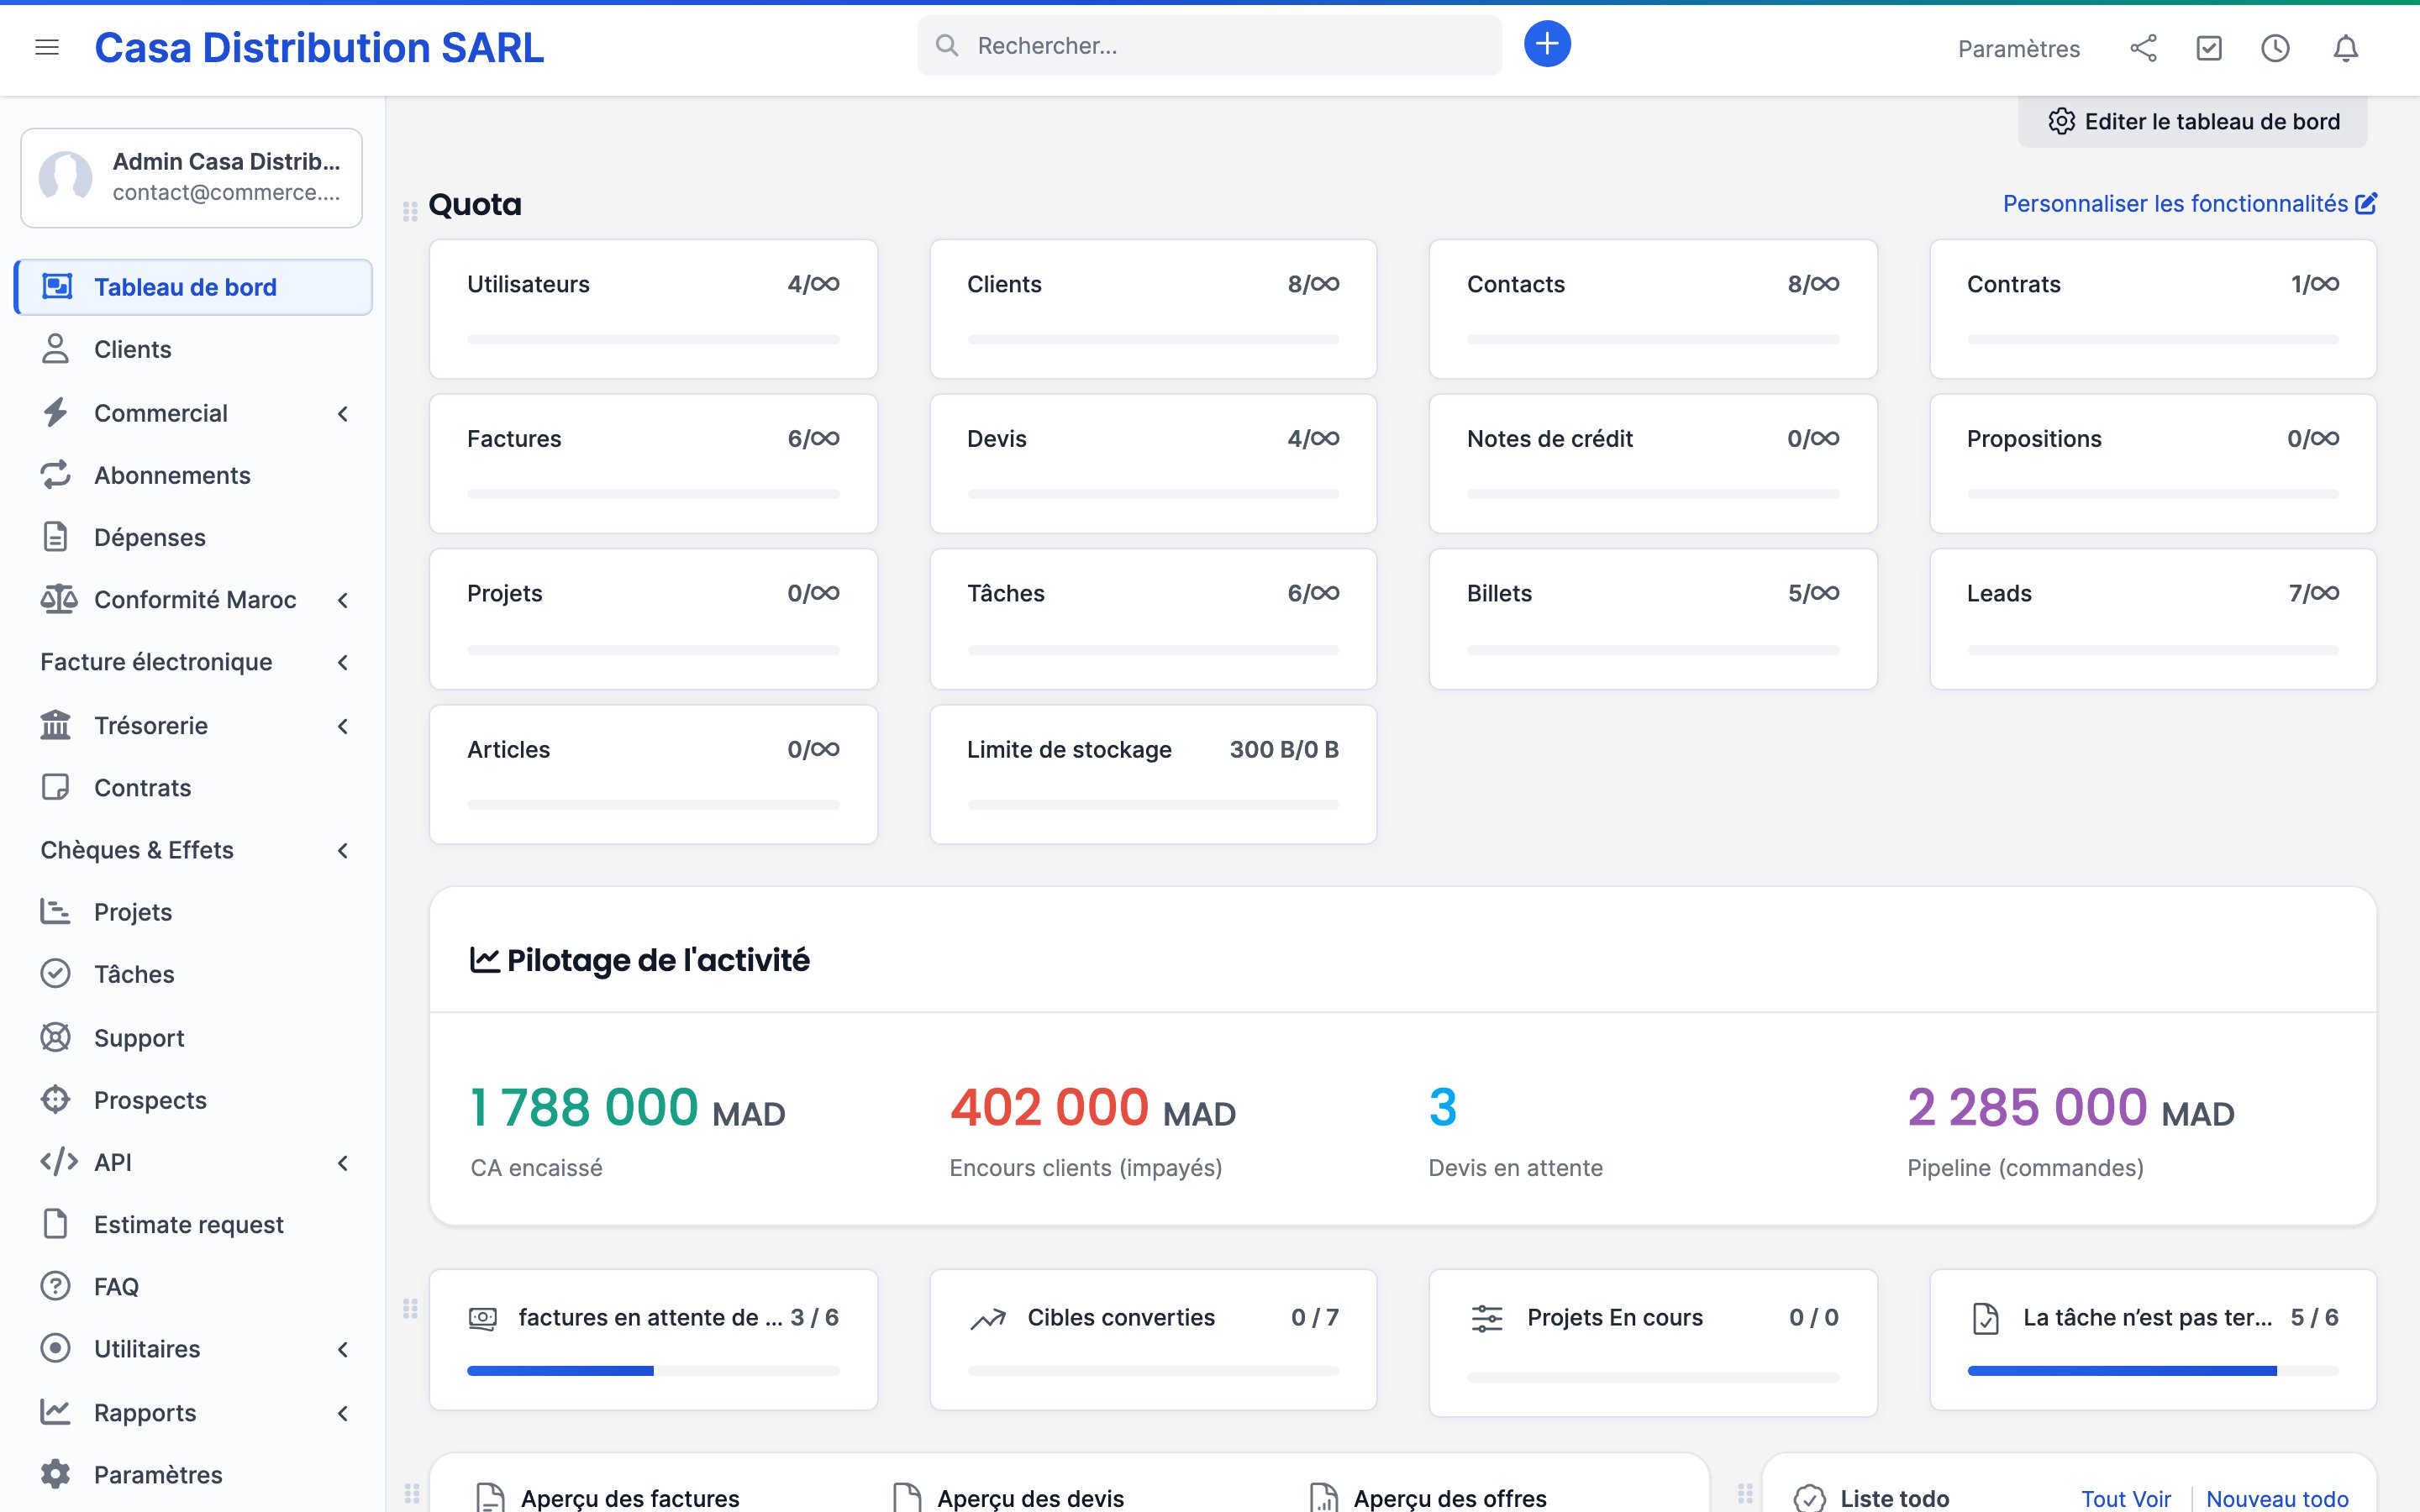The image size is (2420, 1512).
Task: Open the share icon in header
Action: coord(2143,48)
